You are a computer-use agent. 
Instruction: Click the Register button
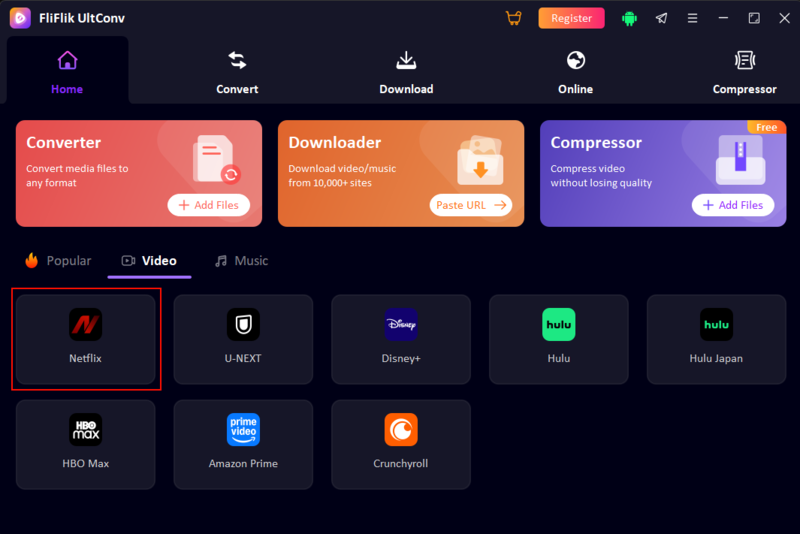[x=571, y=18]
